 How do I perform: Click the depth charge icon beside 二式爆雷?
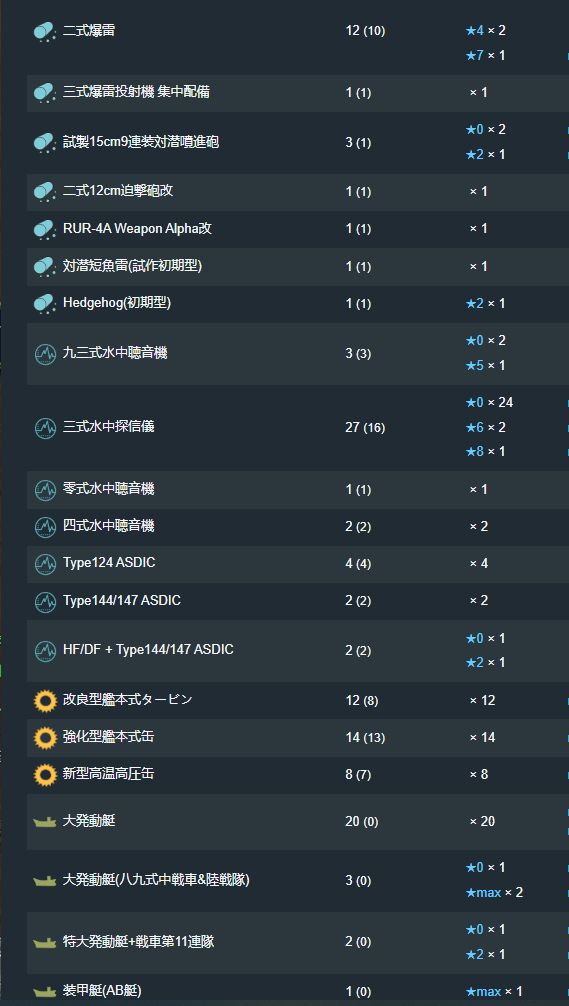point(45,31)
